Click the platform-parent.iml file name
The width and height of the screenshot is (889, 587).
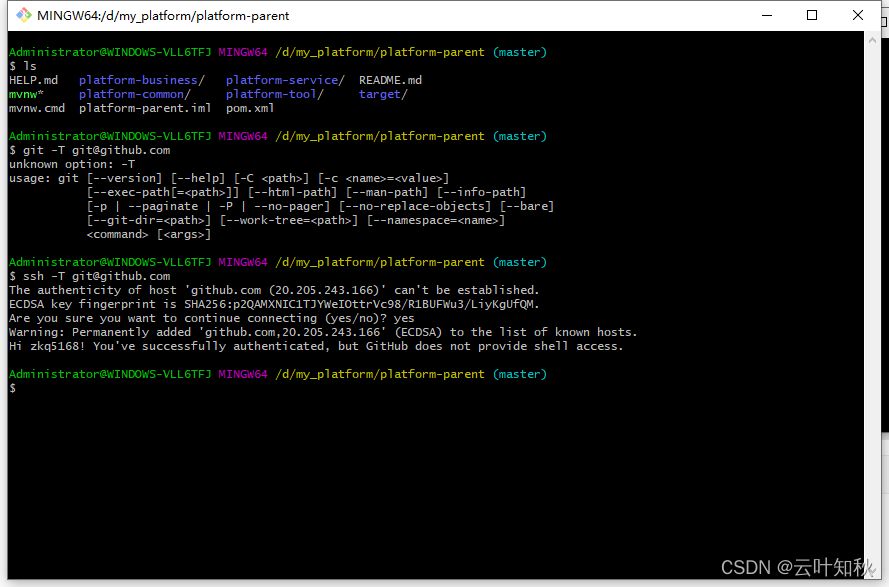tap(145, 108)
